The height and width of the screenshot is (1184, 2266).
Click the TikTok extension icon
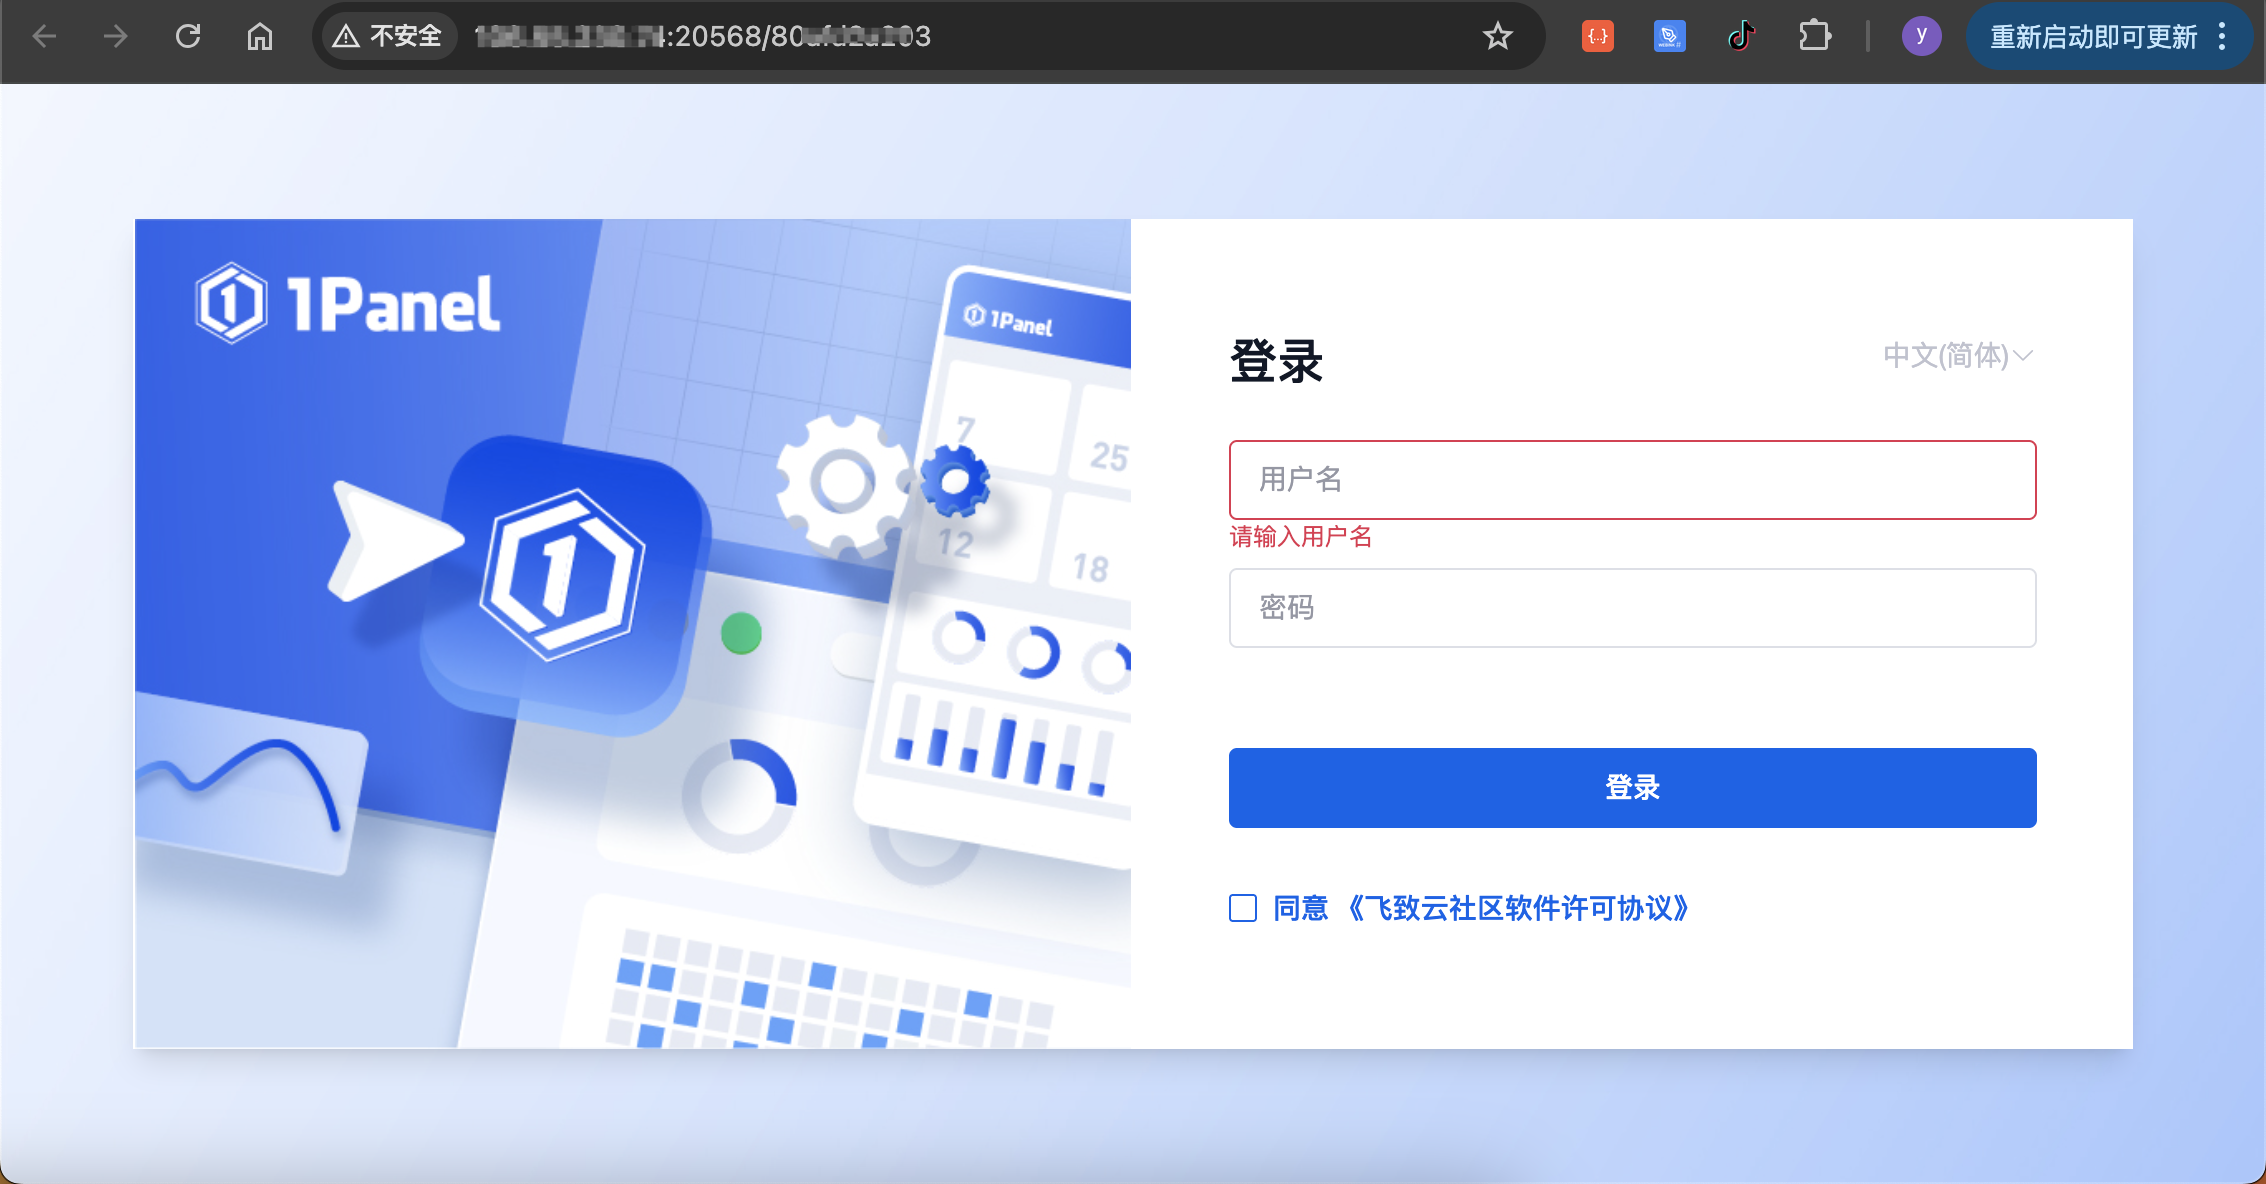tap(1741, 37)
